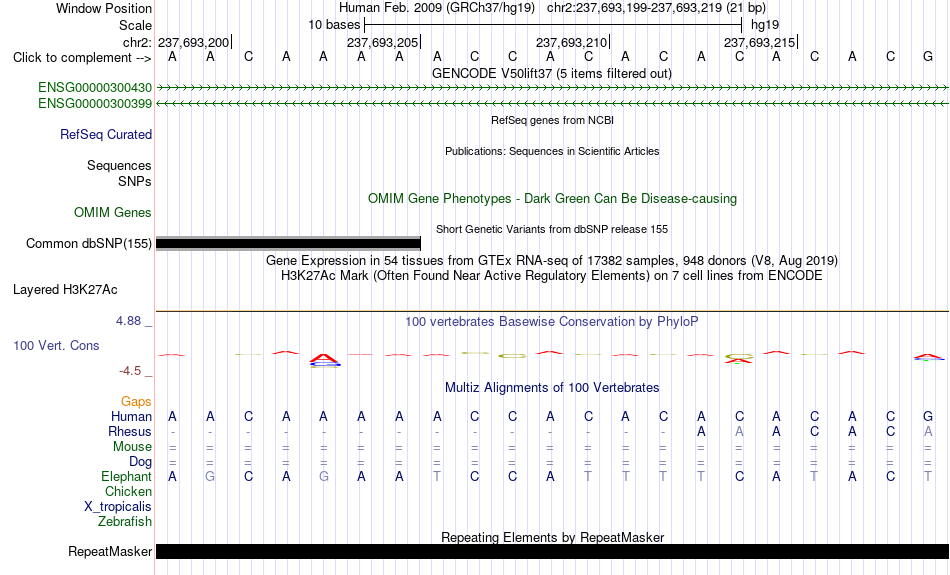The width and height of the screenshot is (950, 575).
Task: Open 'Publications: Sequences in Scientific Articles' title
Action: pos(552,151)
